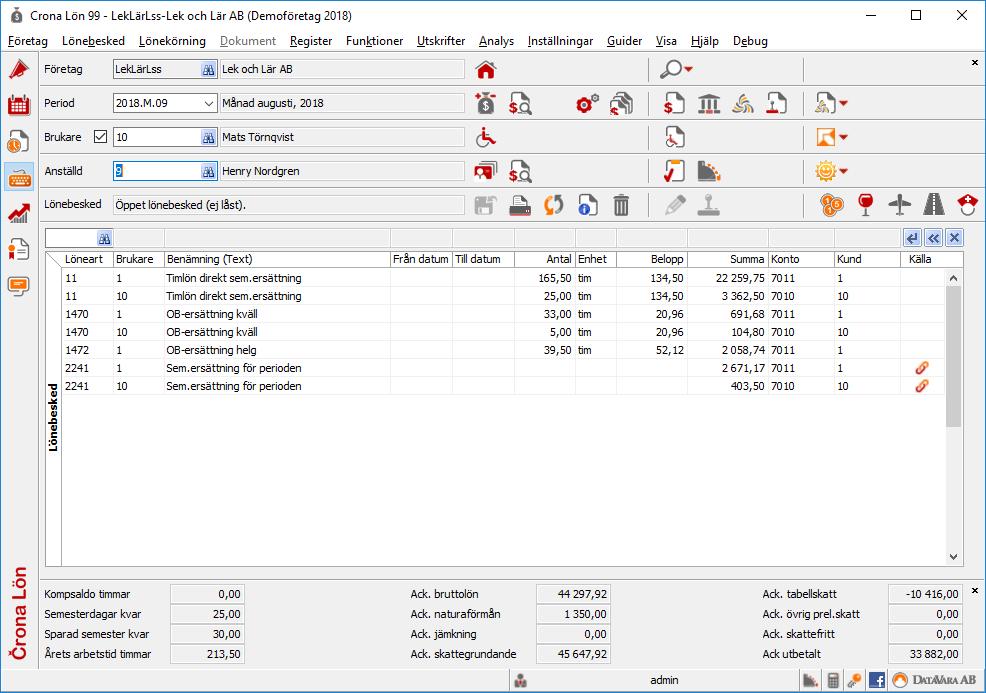Expand the swirl document dropdown in Period row
Viewport: 986px width, 693px height.
coord(843,103)
